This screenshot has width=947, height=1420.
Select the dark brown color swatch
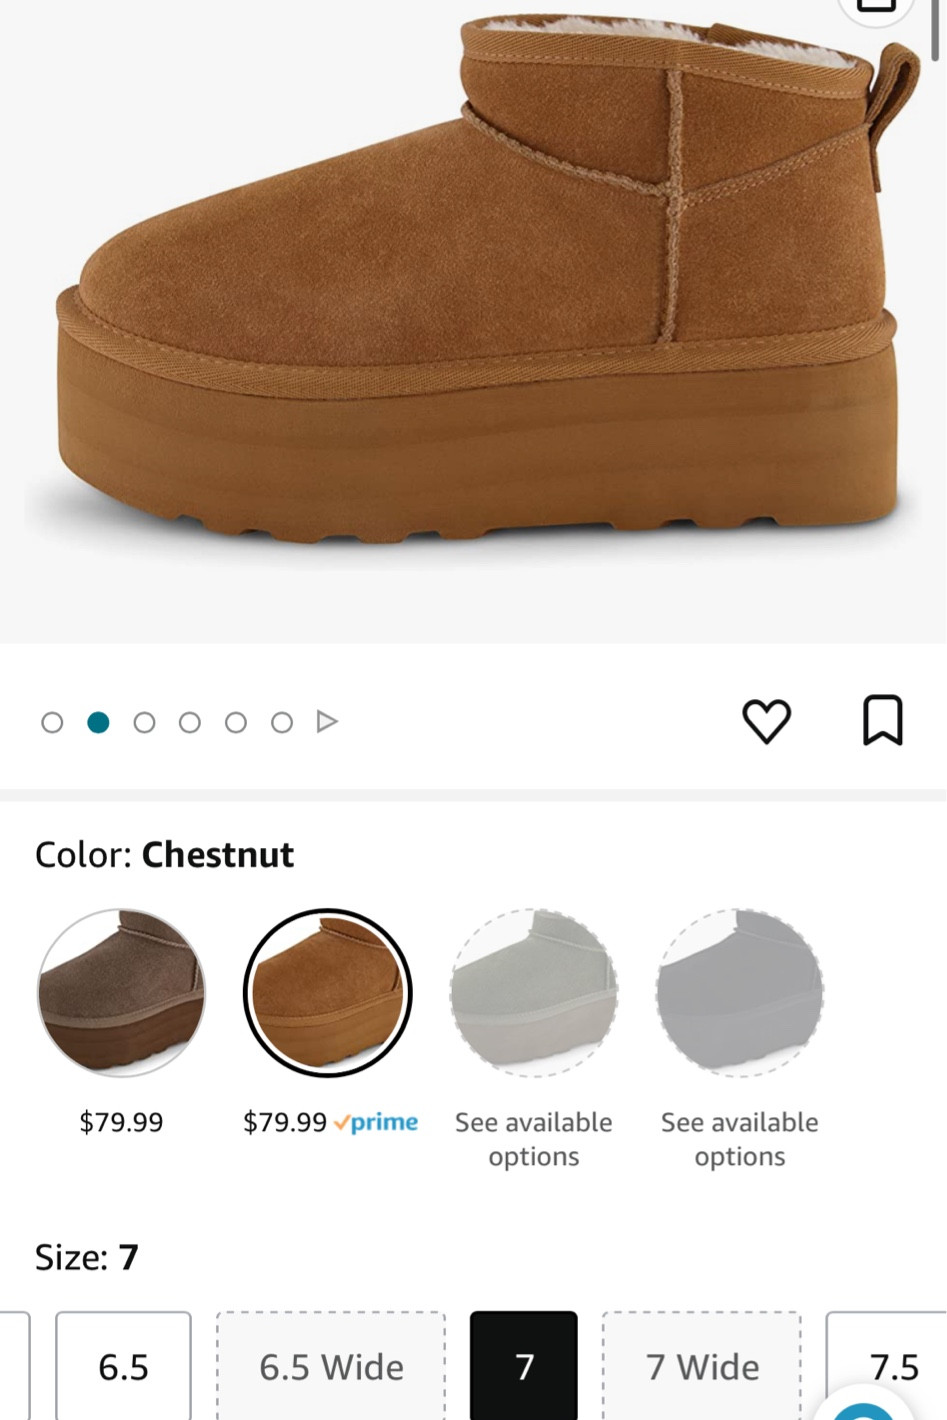pos(121,993)
